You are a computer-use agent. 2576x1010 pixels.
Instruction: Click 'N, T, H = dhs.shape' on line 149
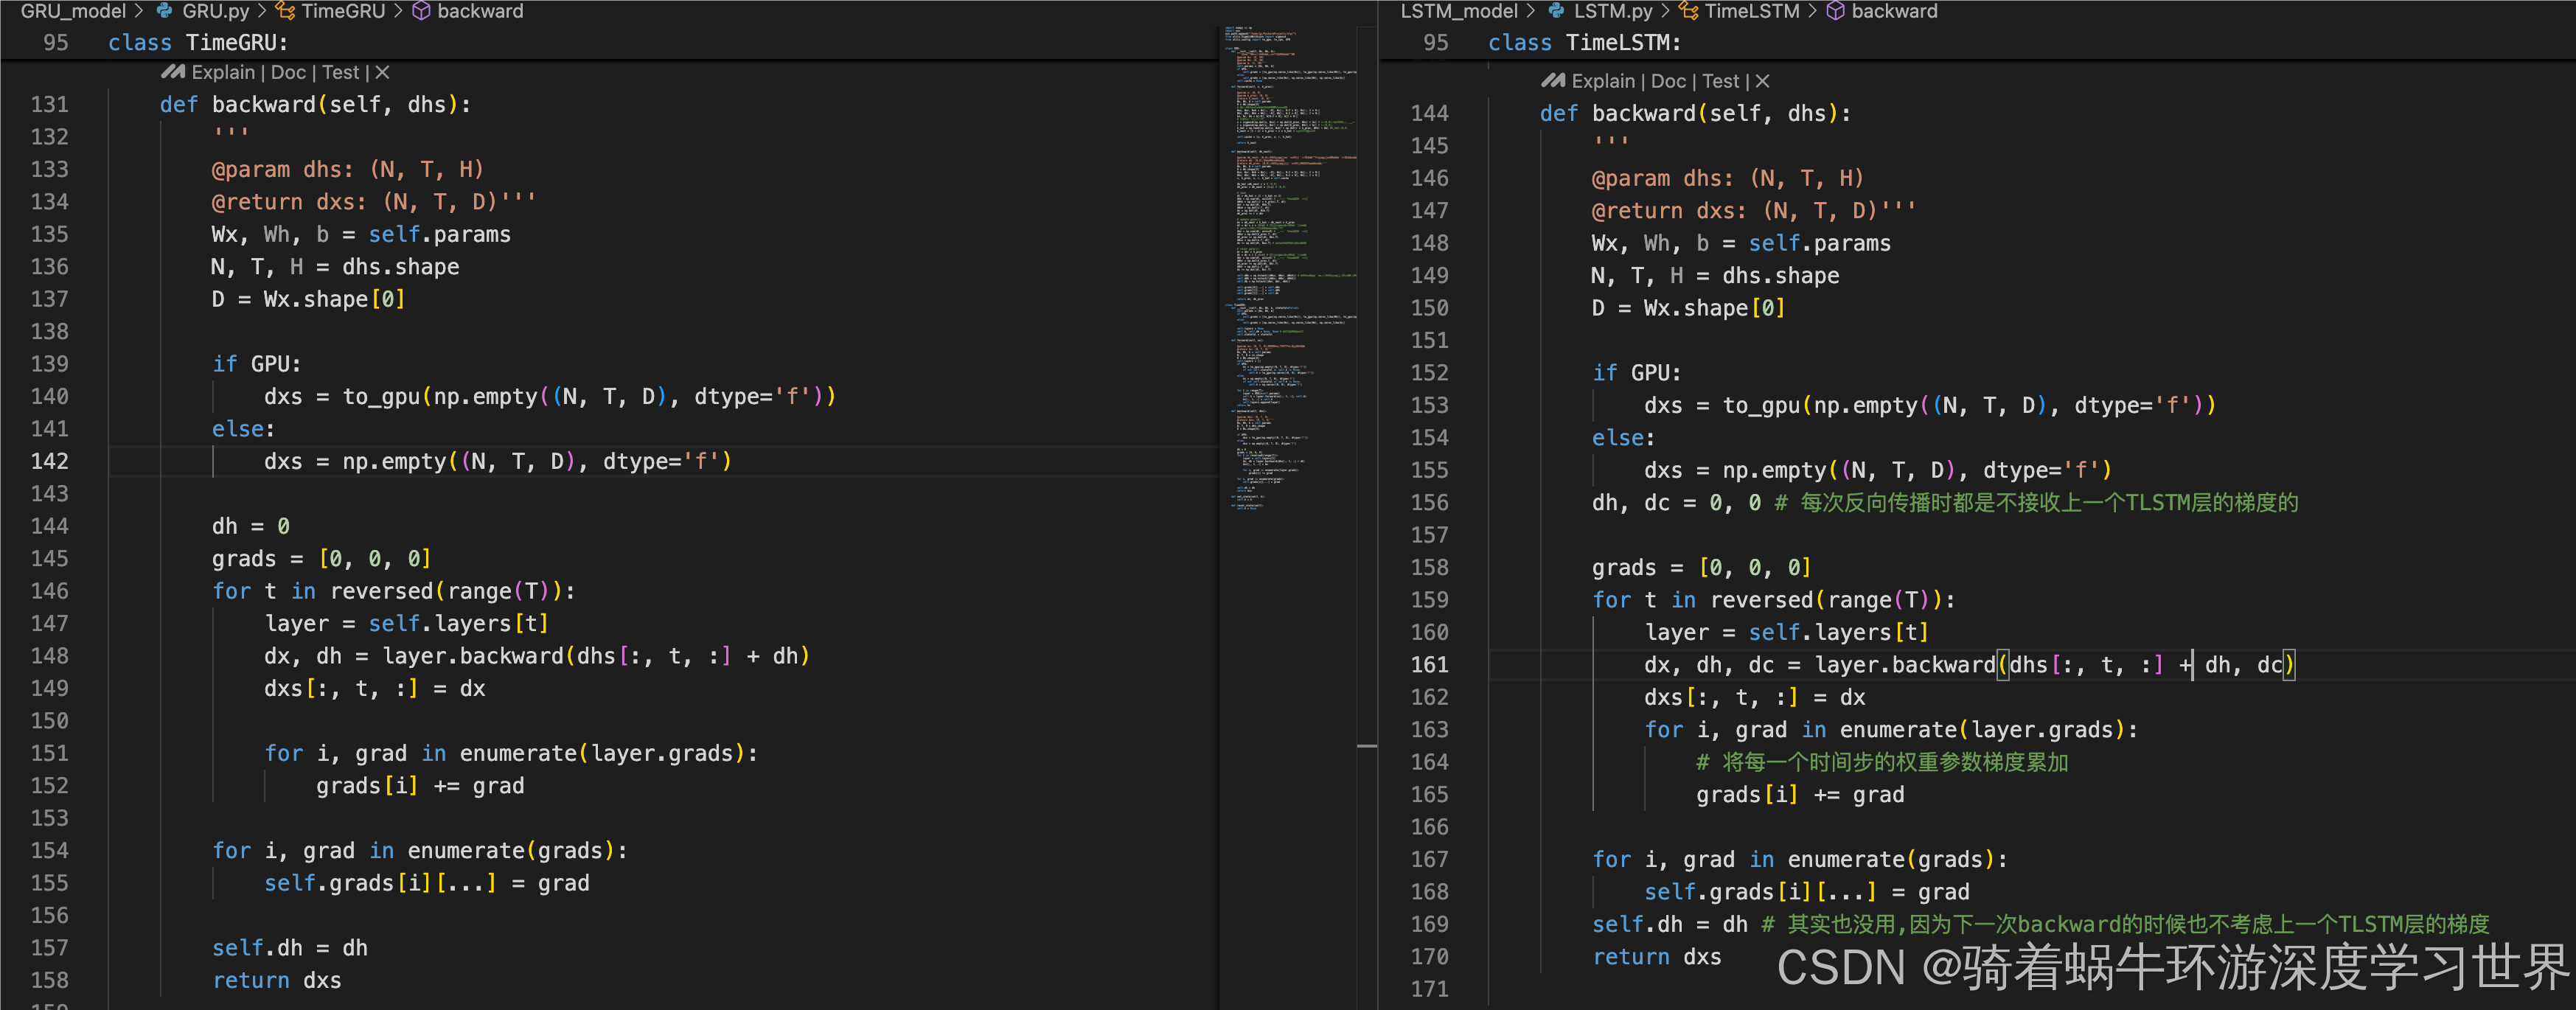[x=1715, y=276]
